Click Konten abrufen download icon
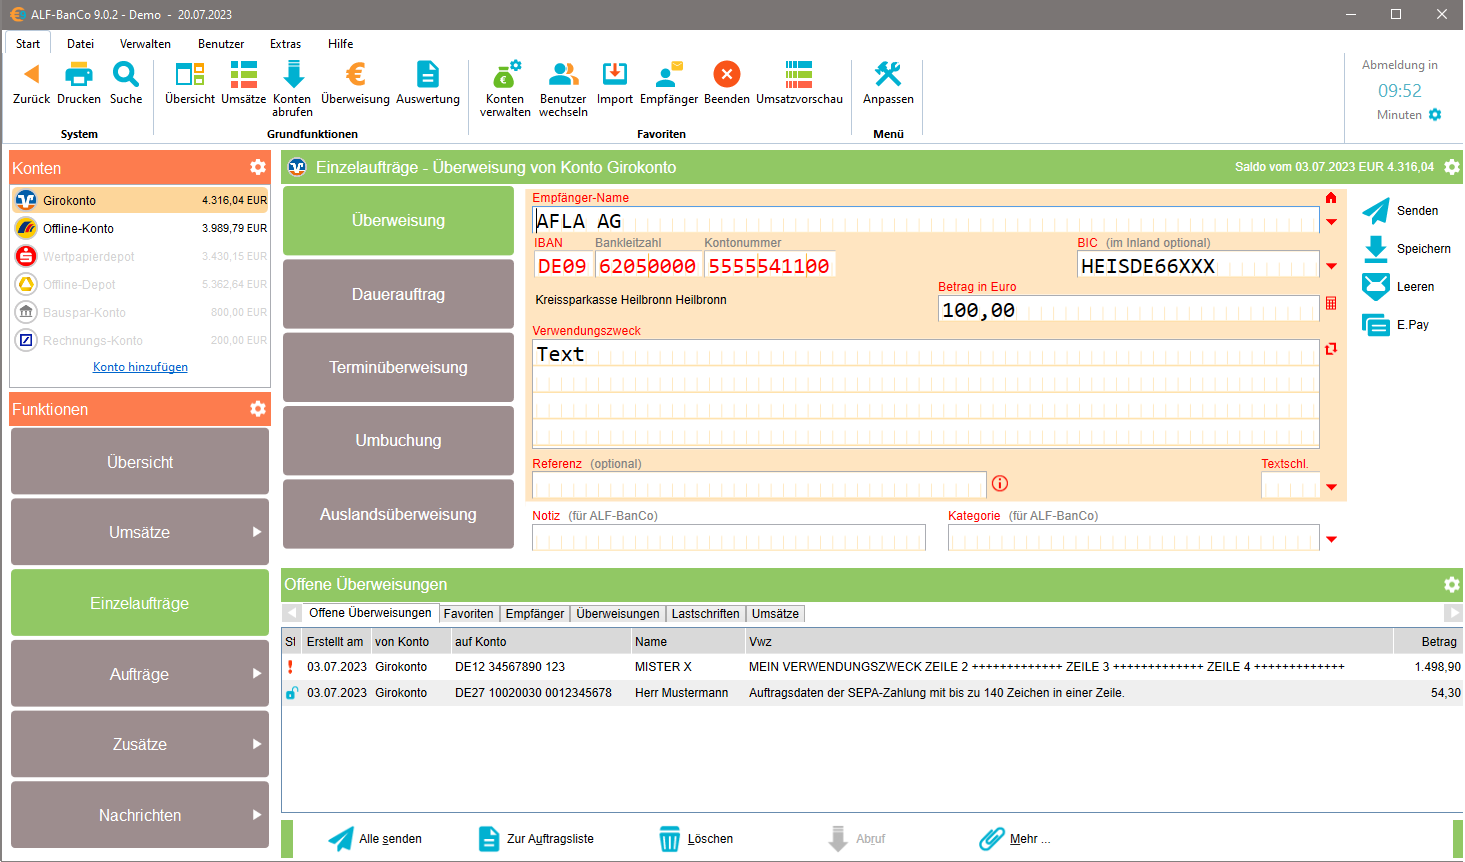The width and height of the screenshot is (1465, 862). coord(292,74)
